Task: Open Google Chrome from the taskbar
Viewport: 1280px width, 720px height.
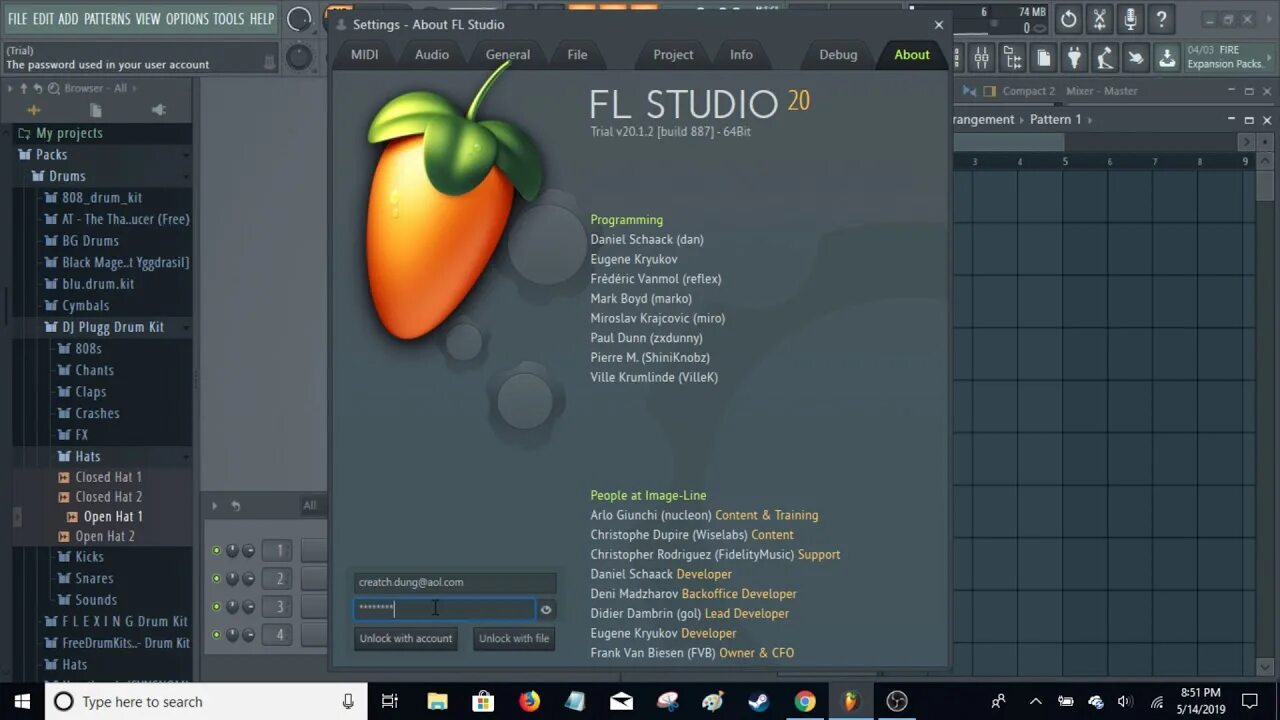Action: 805,701
